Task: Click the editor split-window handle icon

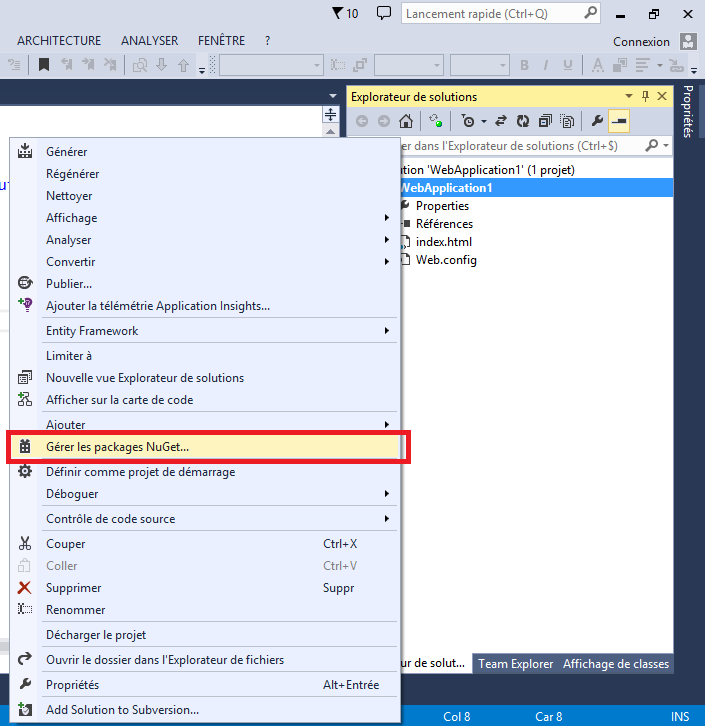Action: point(330,114)
